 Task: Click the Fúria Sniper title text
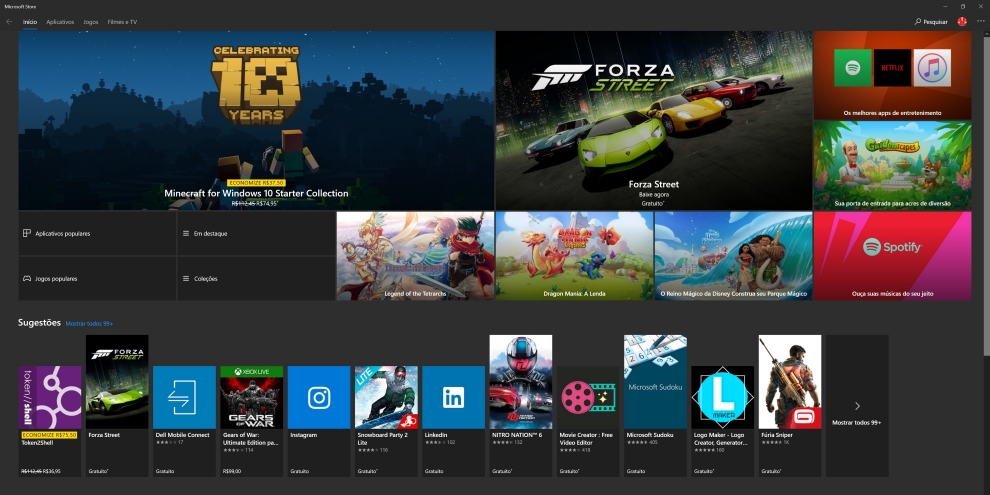coord(777,435)
